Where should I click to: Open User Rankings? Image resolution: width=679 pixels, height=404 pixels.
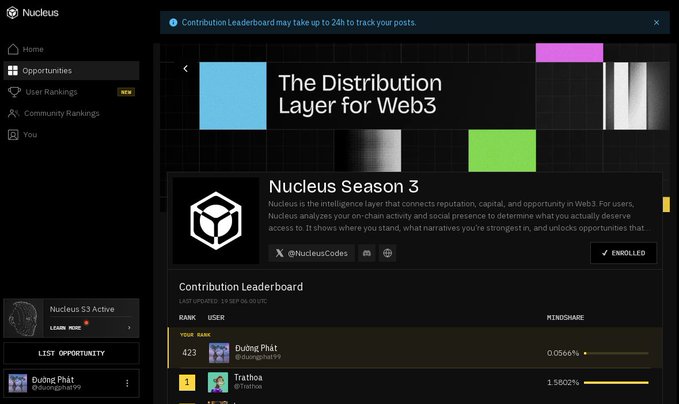(71, 92)
